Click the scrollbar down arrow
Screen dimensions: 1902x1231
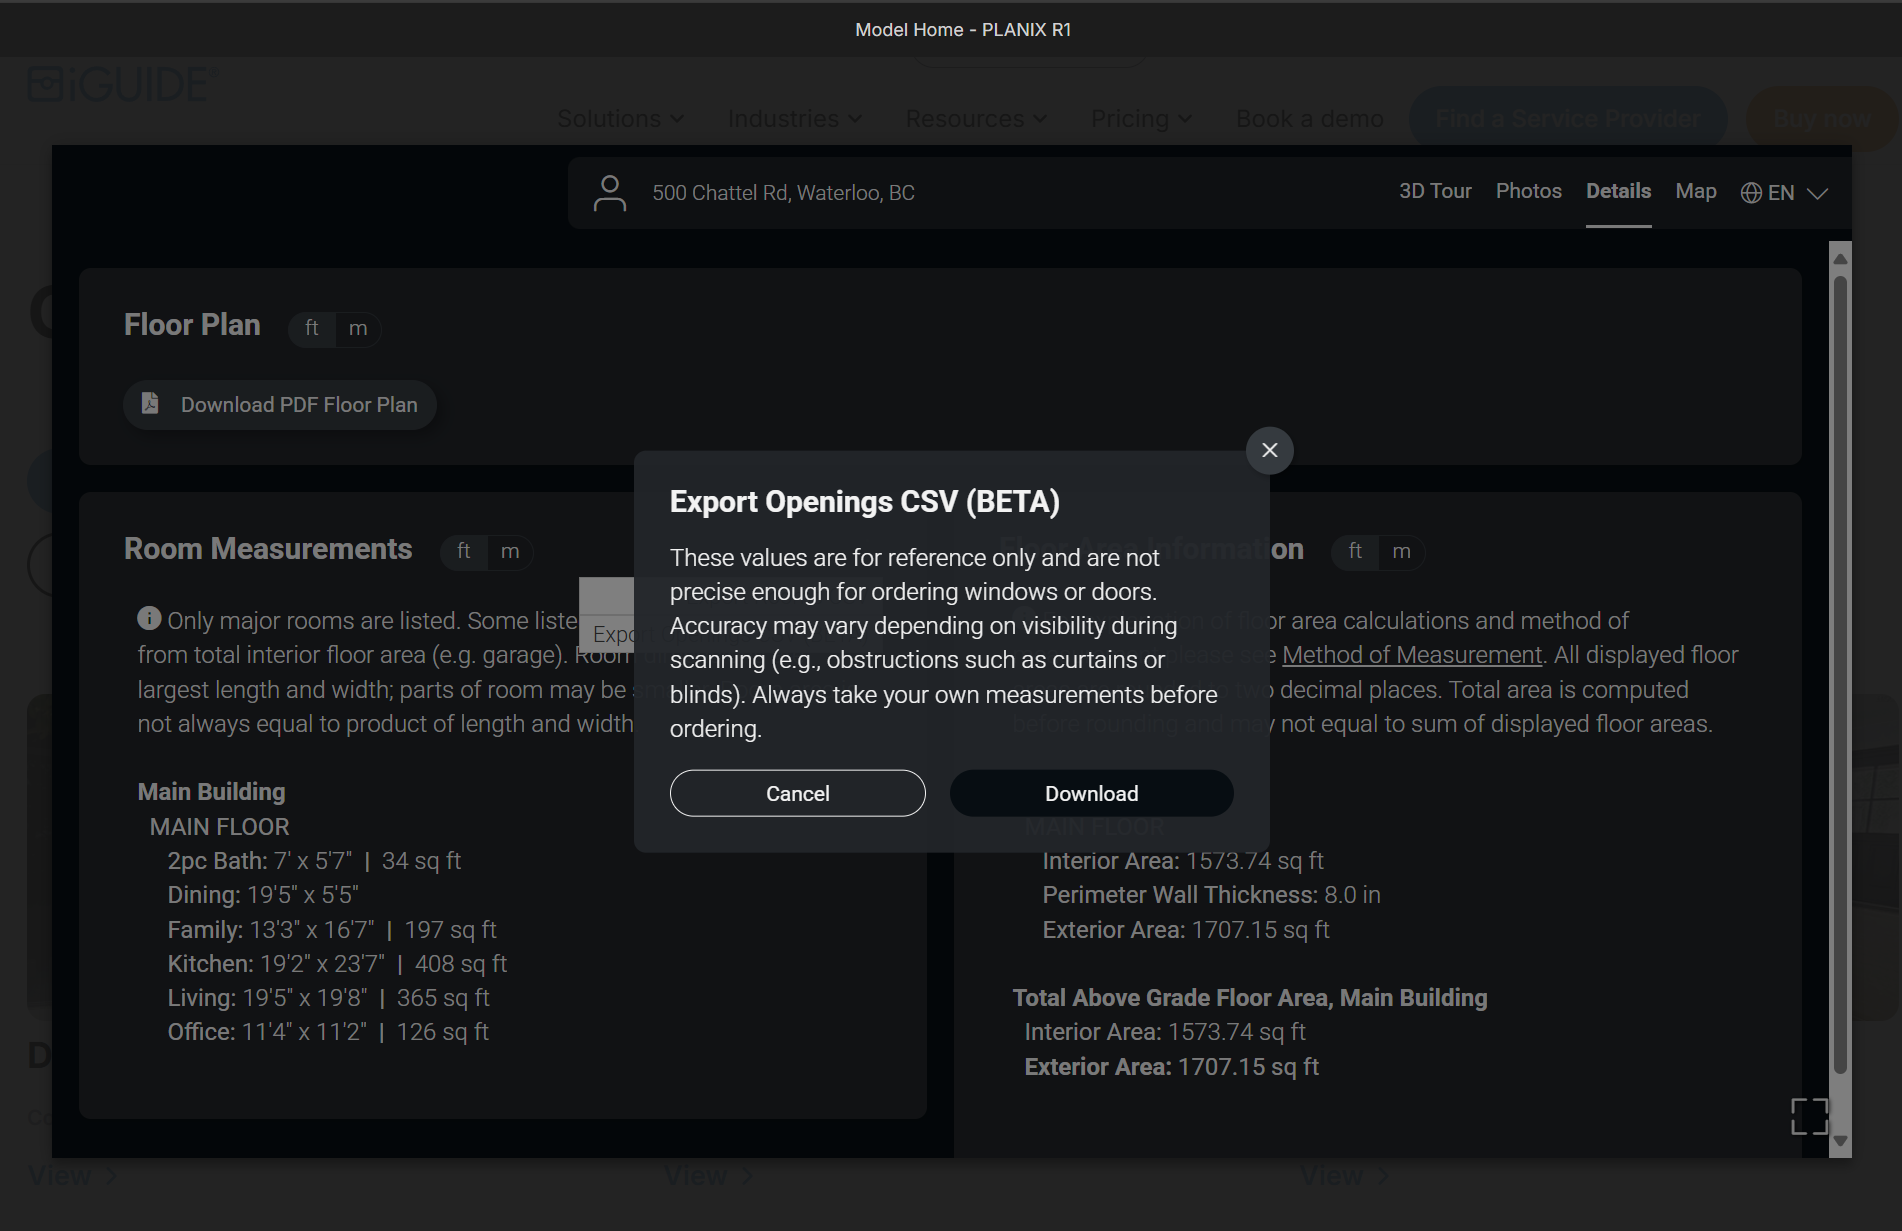[1840, 1141]
